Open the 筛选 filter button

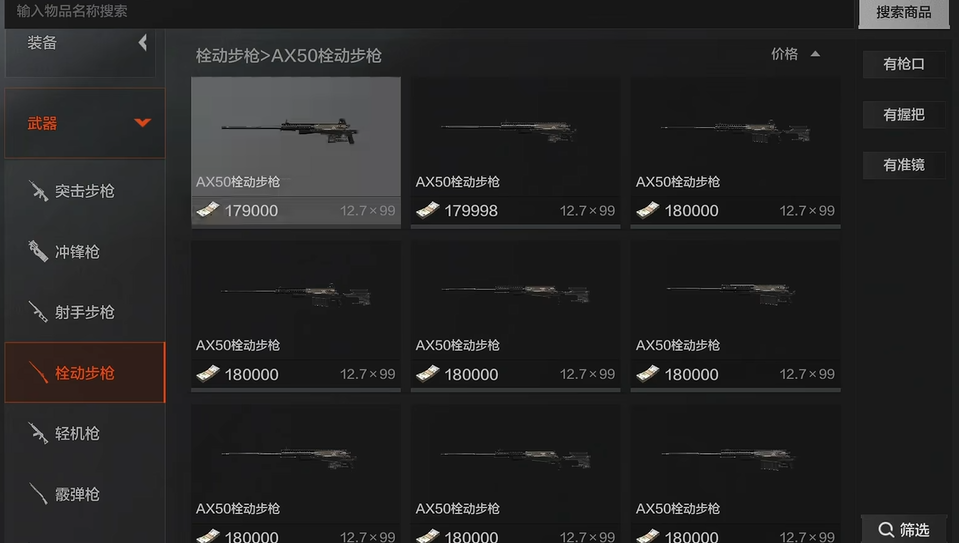pyautogui.click(x=904, y=530)
